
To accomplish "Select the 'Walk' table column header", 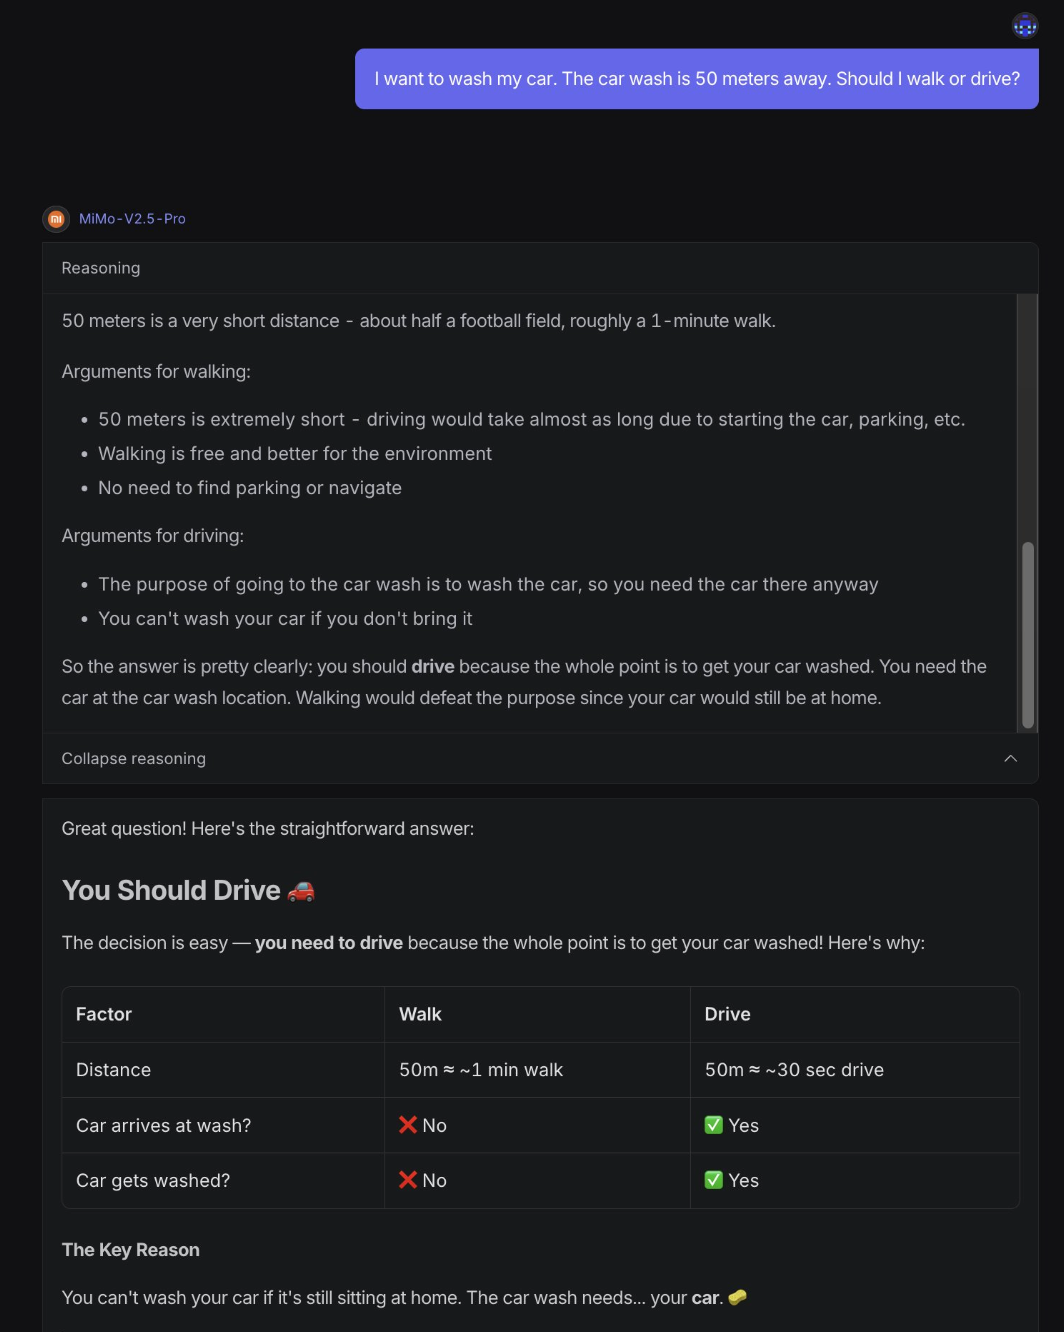I will click(x=420, y=1014).
